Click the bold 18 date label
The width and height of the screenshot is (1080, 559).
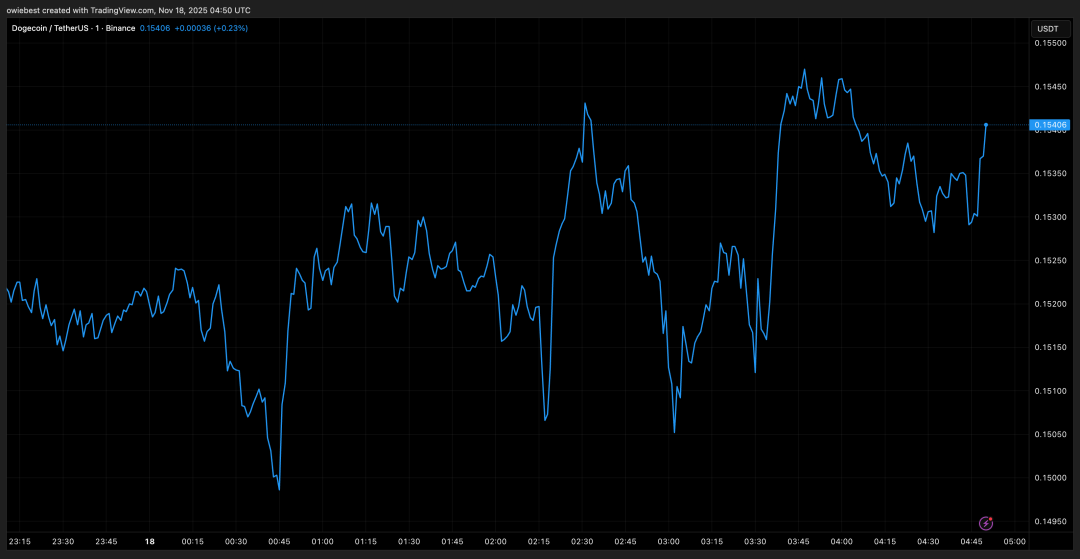pos(149,541)
